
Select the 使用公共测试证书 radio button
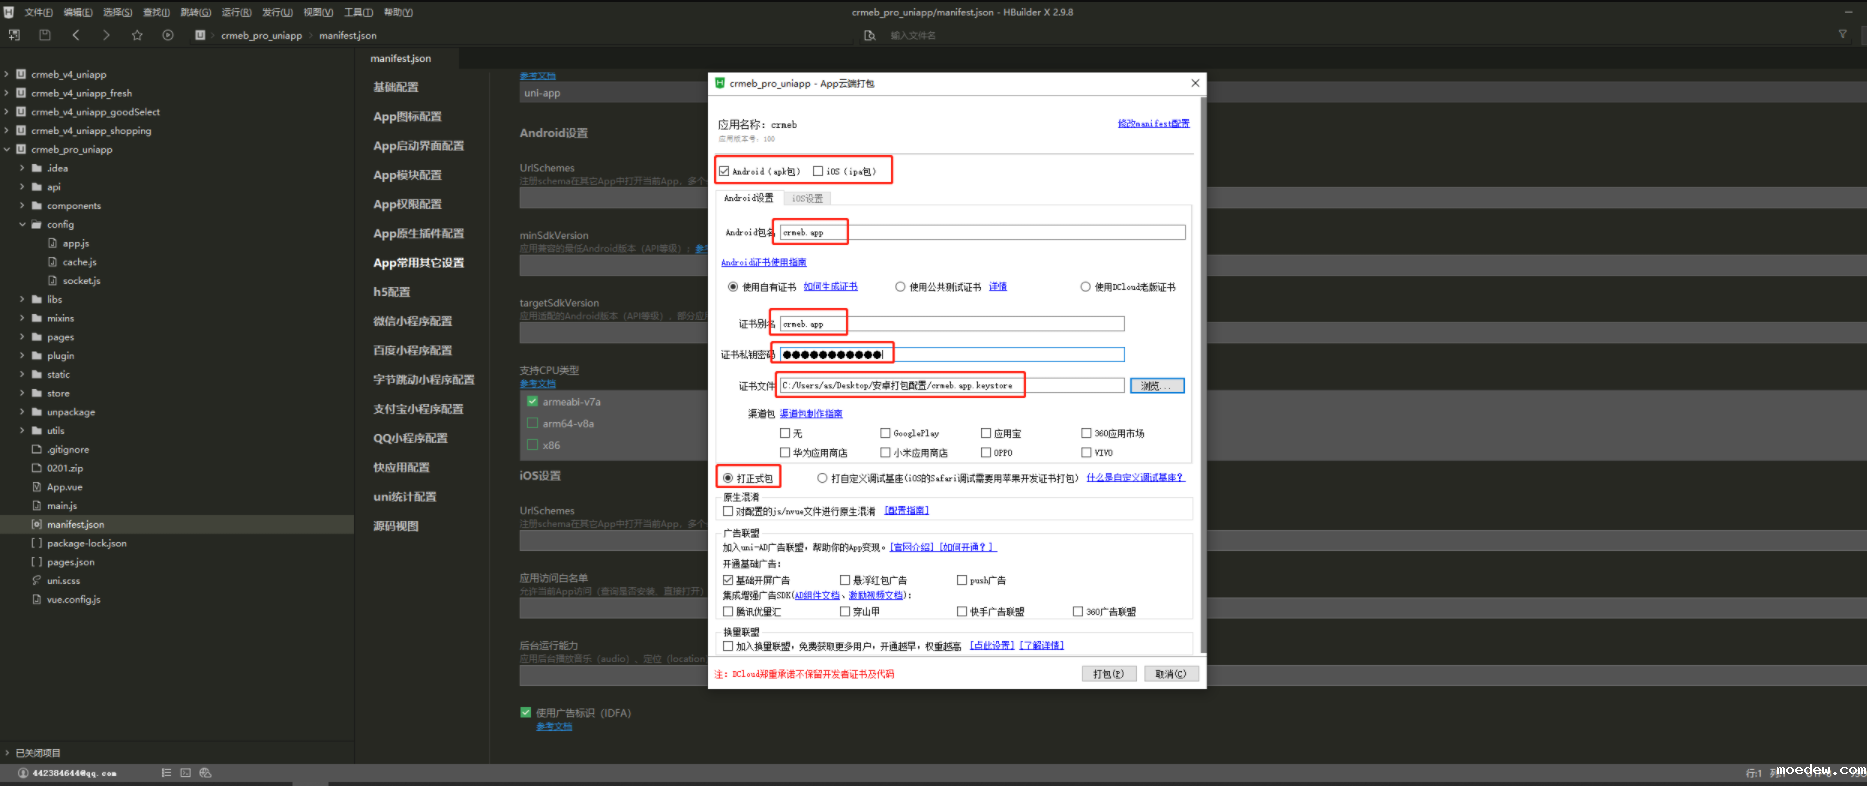pyautogui.click(x=900, y=287)
